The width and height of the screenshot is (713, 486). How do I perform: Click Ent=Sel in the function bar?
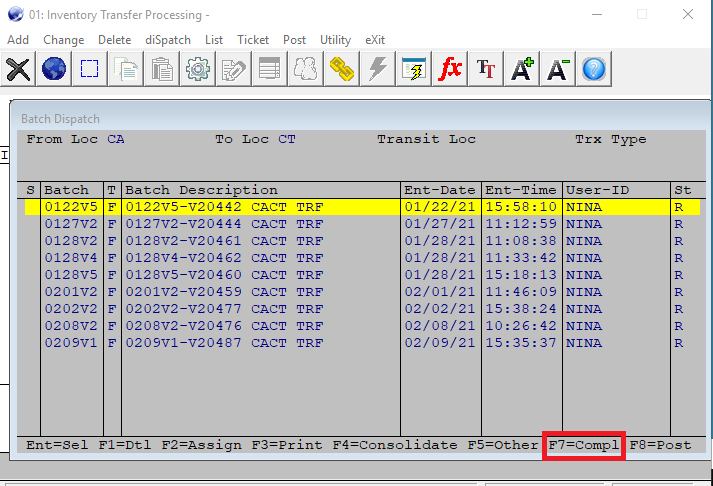click(x=57, y=445)
